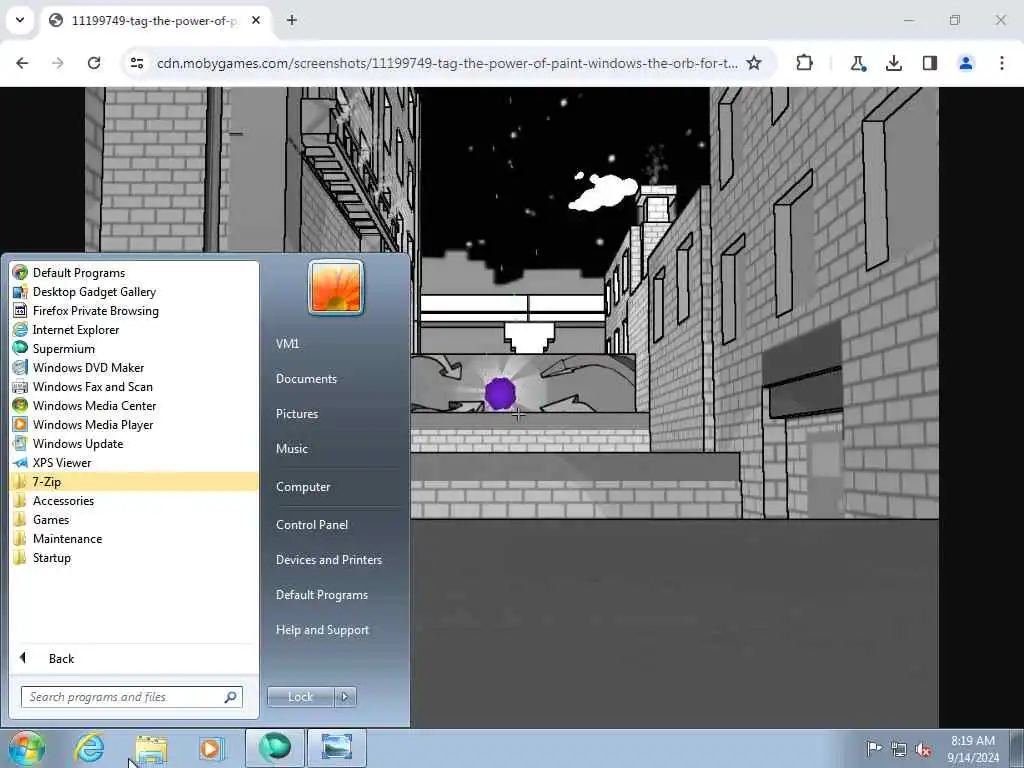Select the 11199749-tag-the-power-of tab
This screenshot has width=1024, height=768.
coord(155,20)
